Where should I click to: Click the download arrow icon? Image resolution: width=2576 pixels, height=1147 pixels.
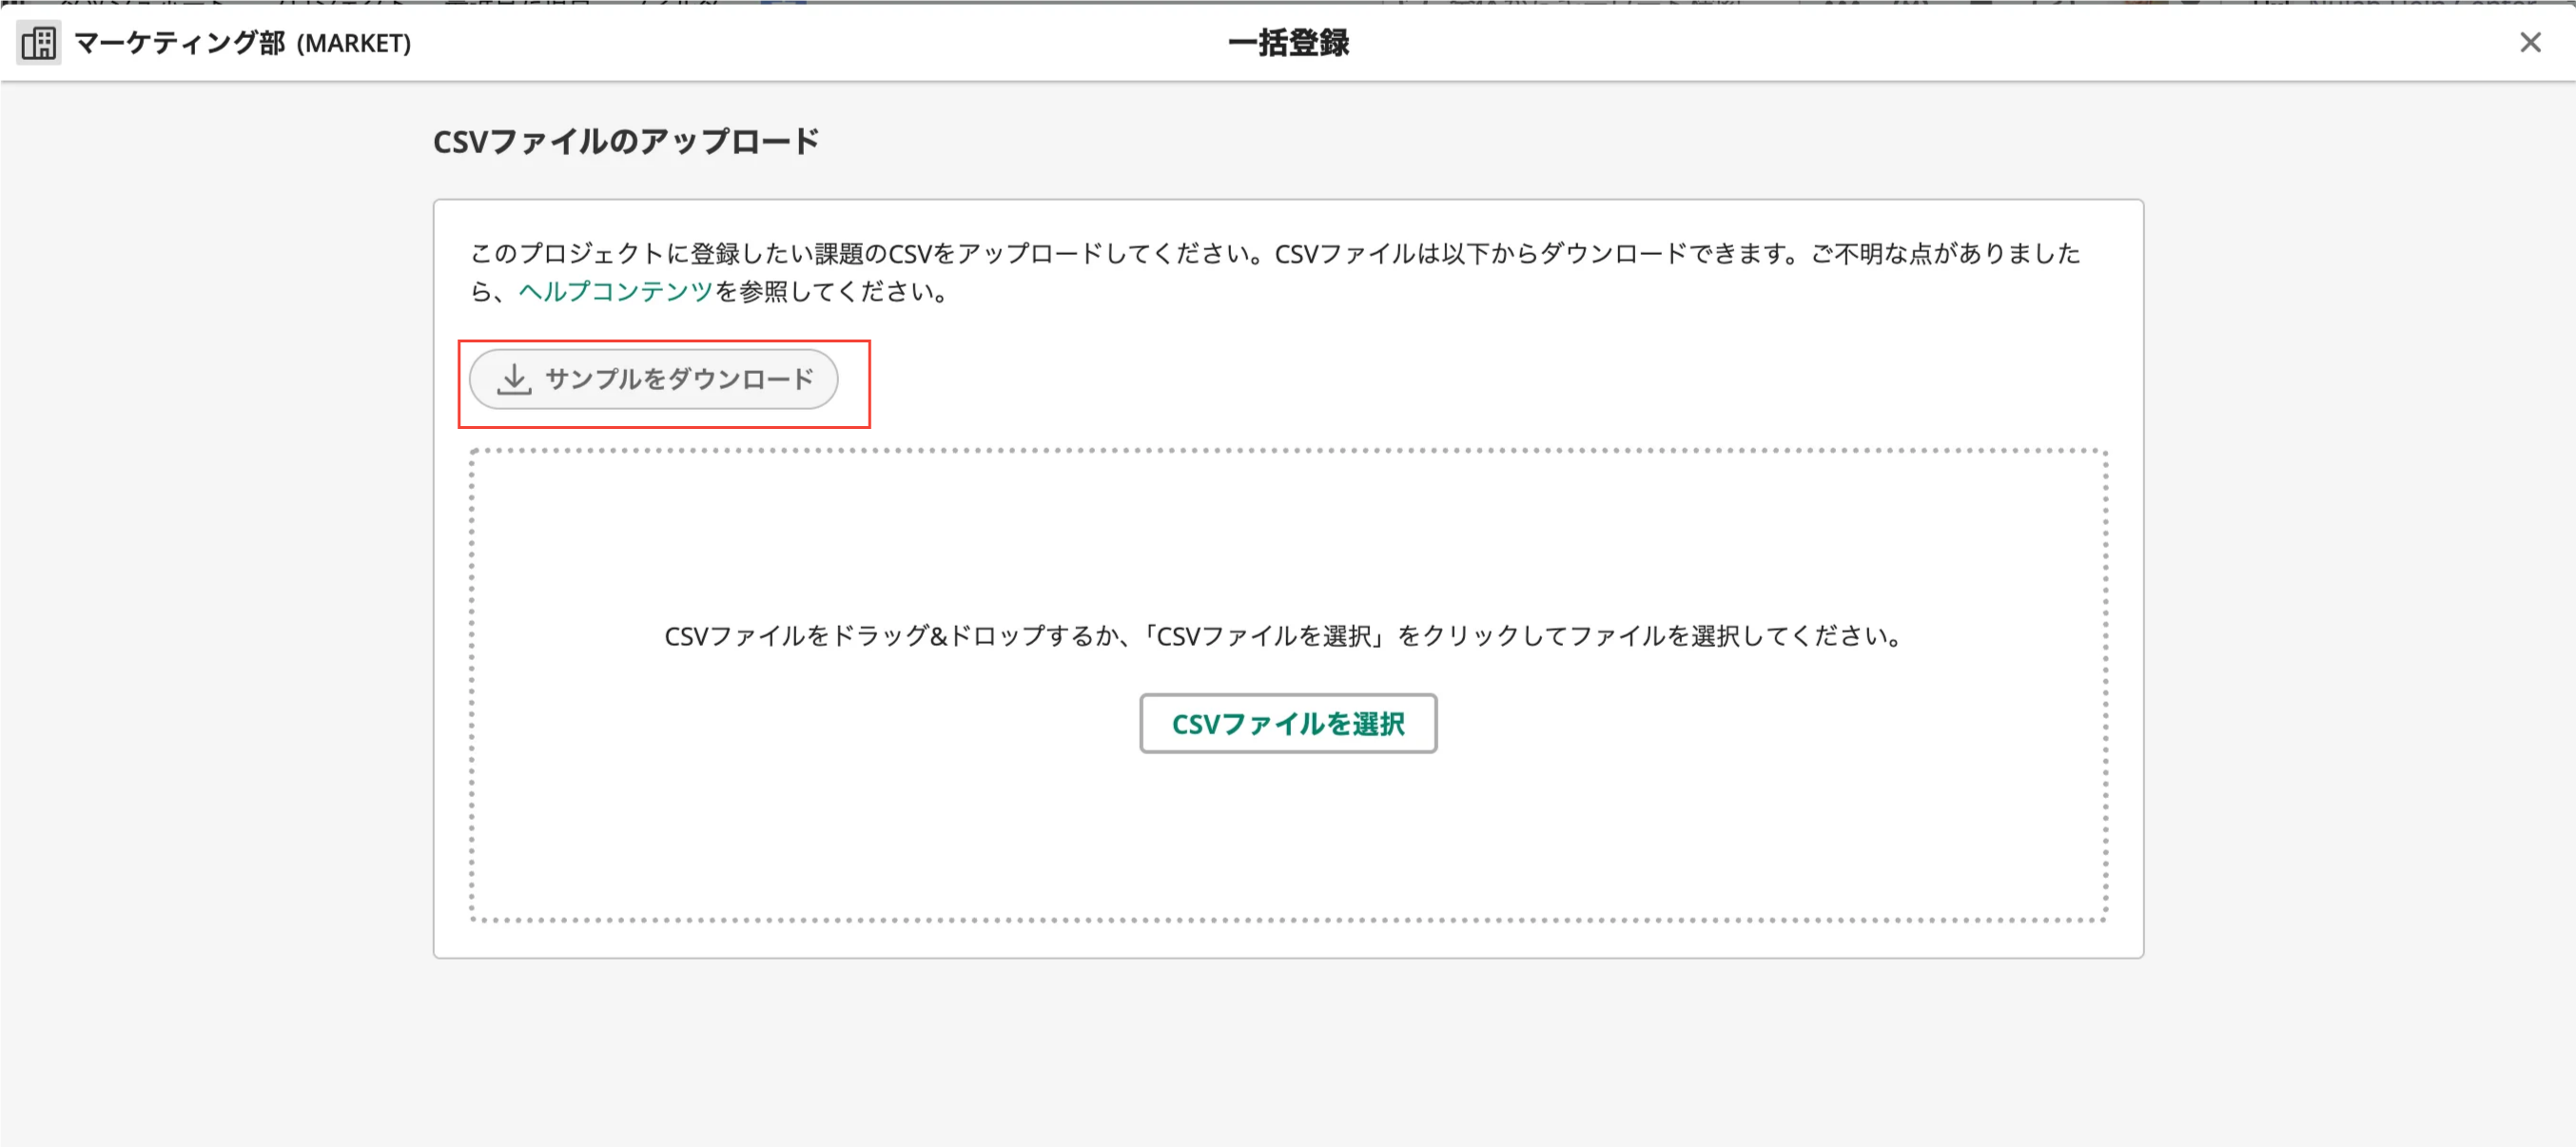pos(514,379)
